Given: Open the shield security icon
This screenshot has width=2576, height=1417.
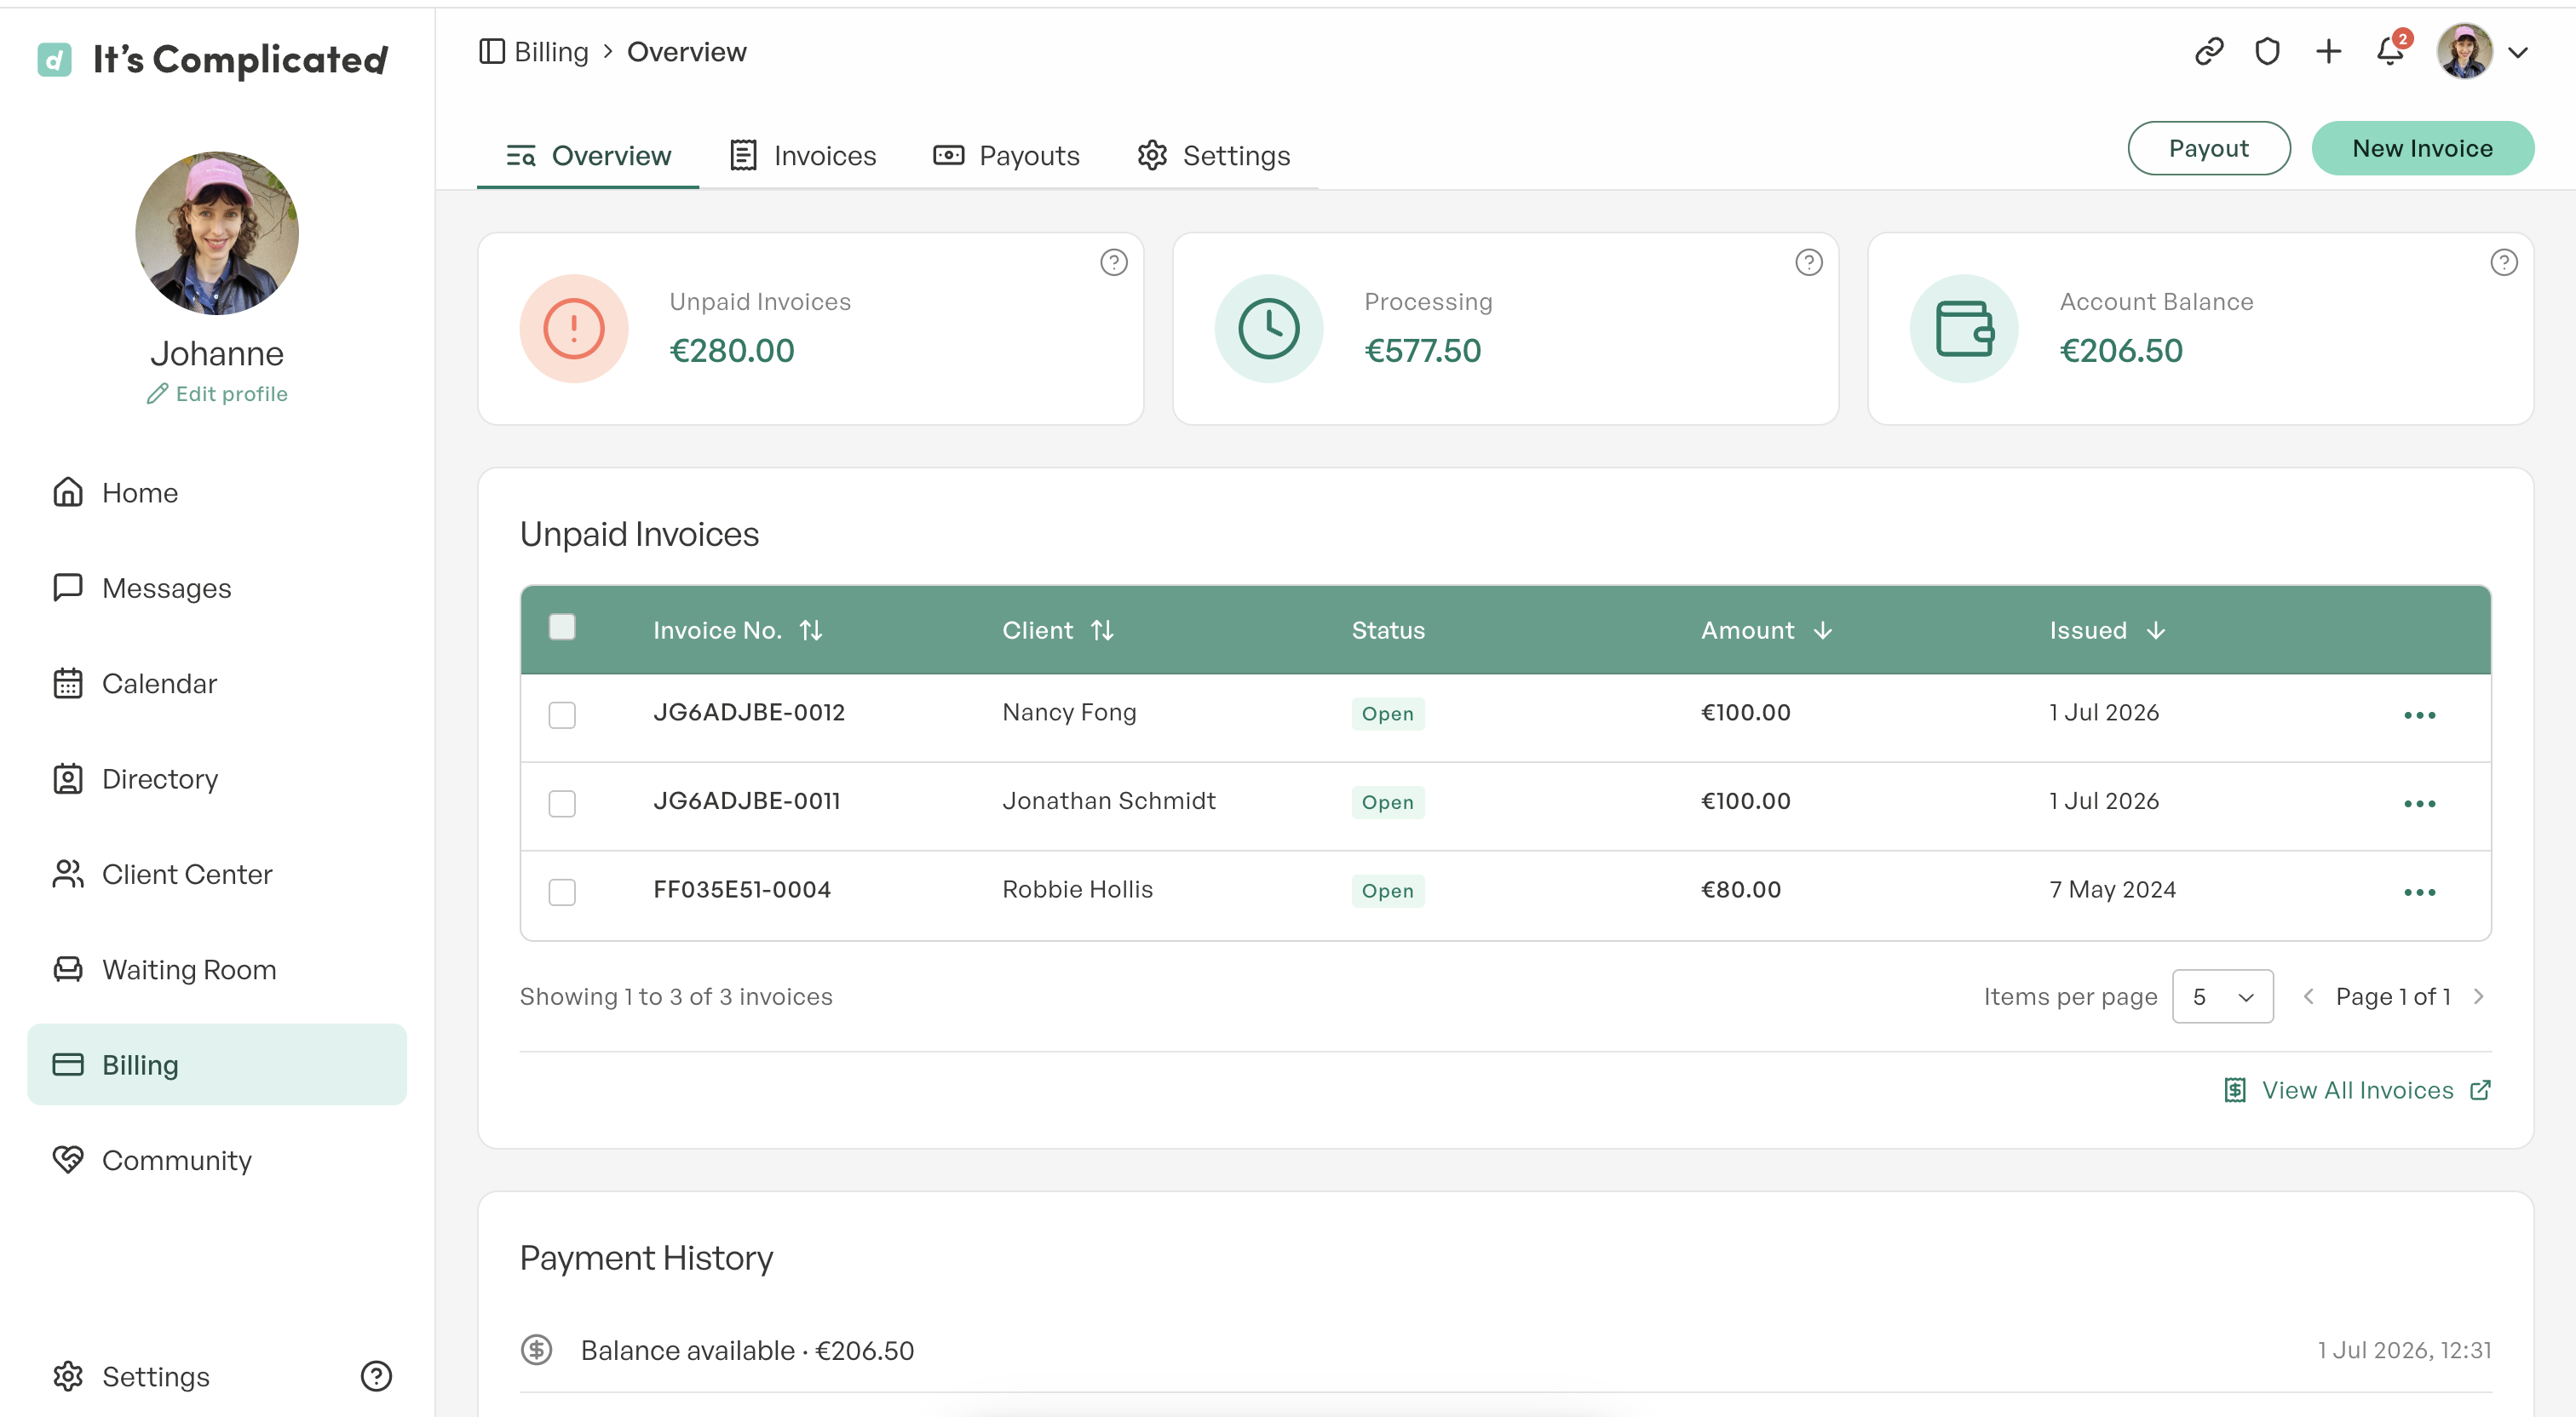Looking at the screenshot, I should pyautogui.click(x=2267, y=51).
